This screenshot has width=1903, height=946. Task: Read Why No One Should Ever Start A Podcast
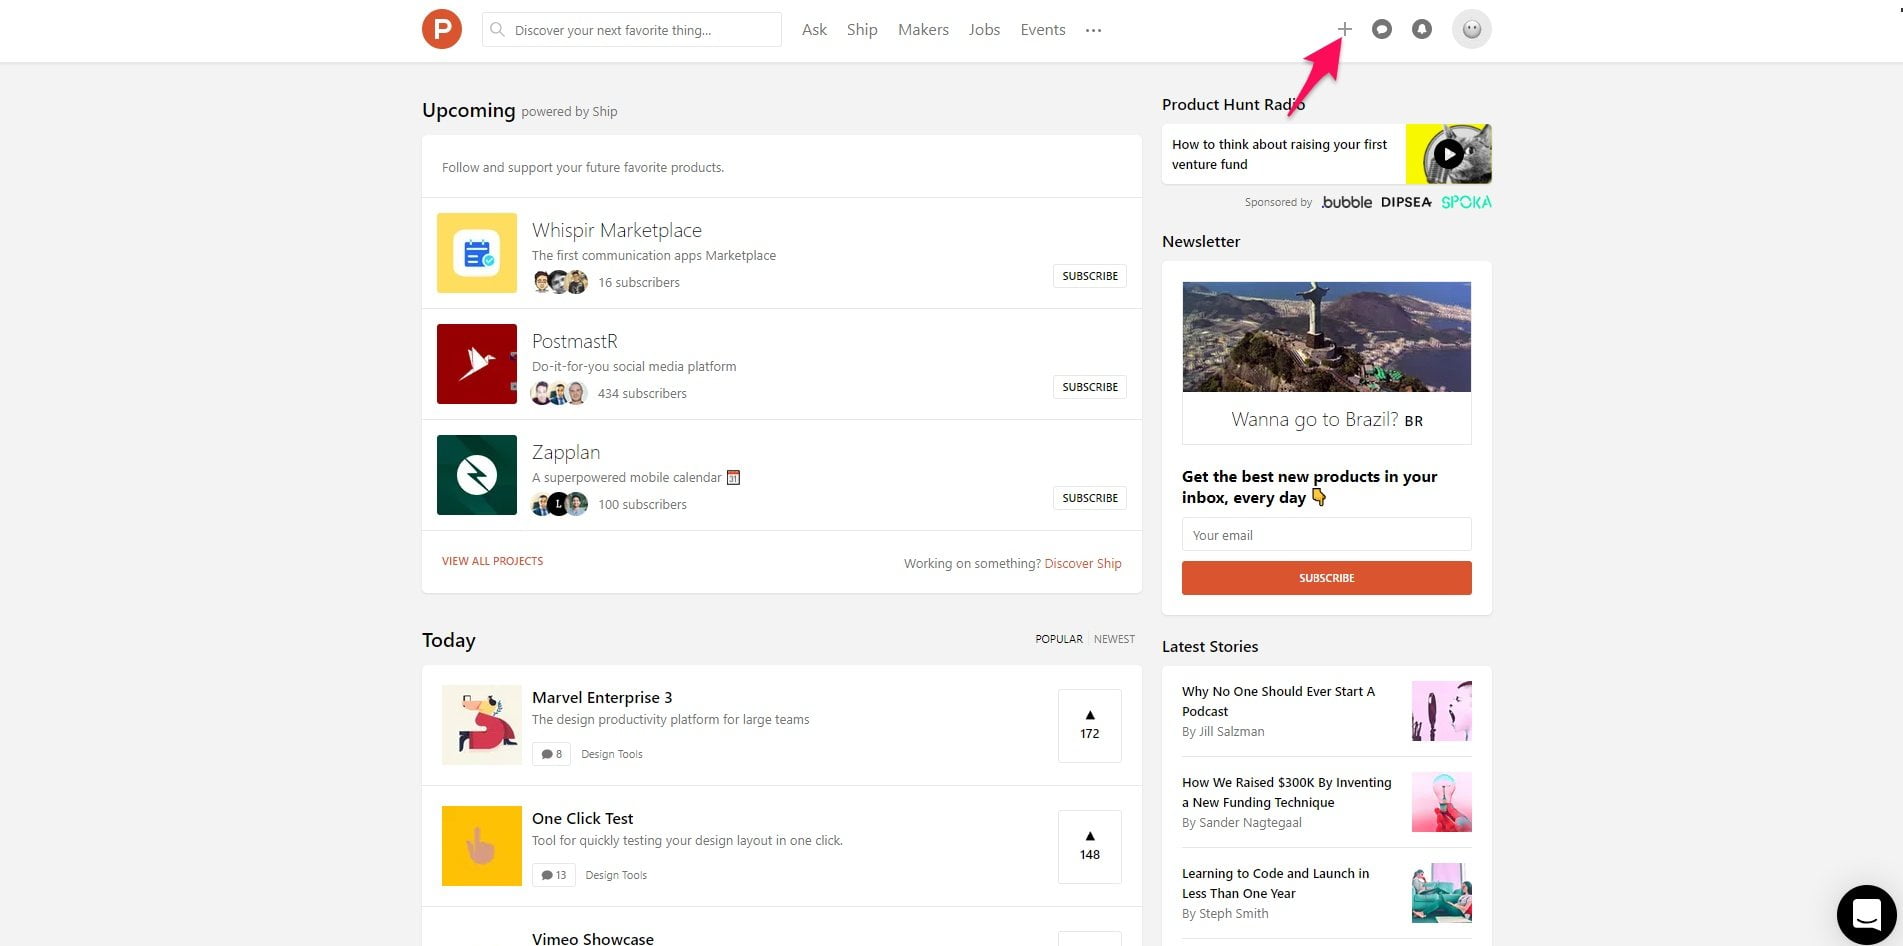click(x=1278, y=701)
